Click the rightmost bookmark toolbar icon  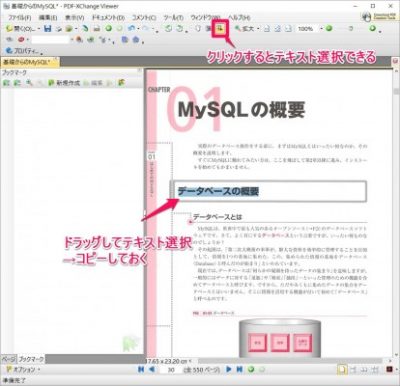[x=121, y=83]
